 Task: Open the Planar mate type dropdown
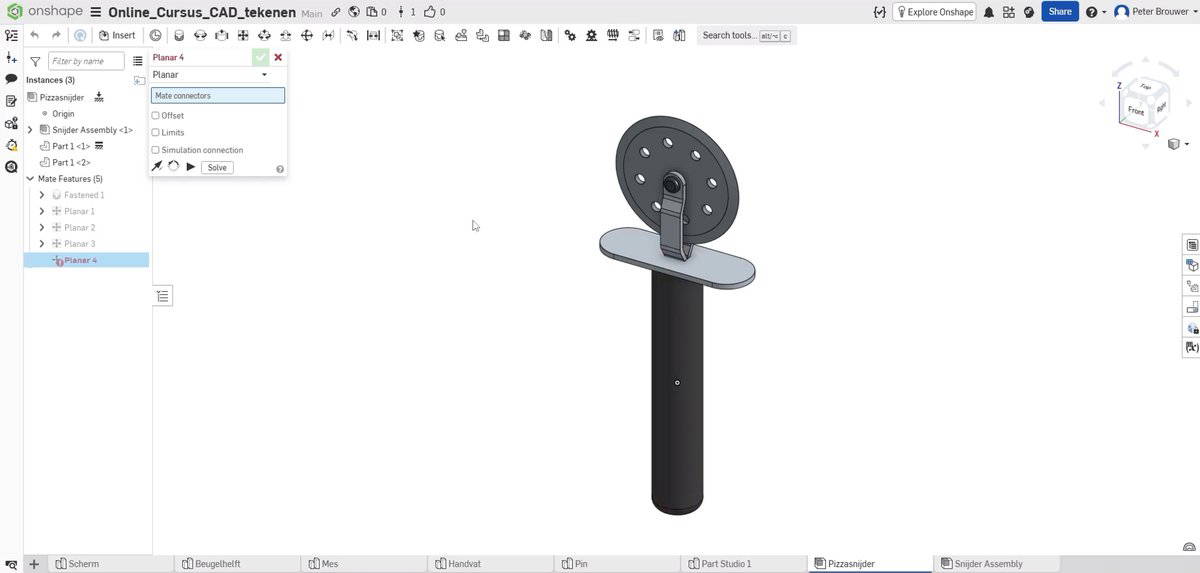[x=210, y=75]
